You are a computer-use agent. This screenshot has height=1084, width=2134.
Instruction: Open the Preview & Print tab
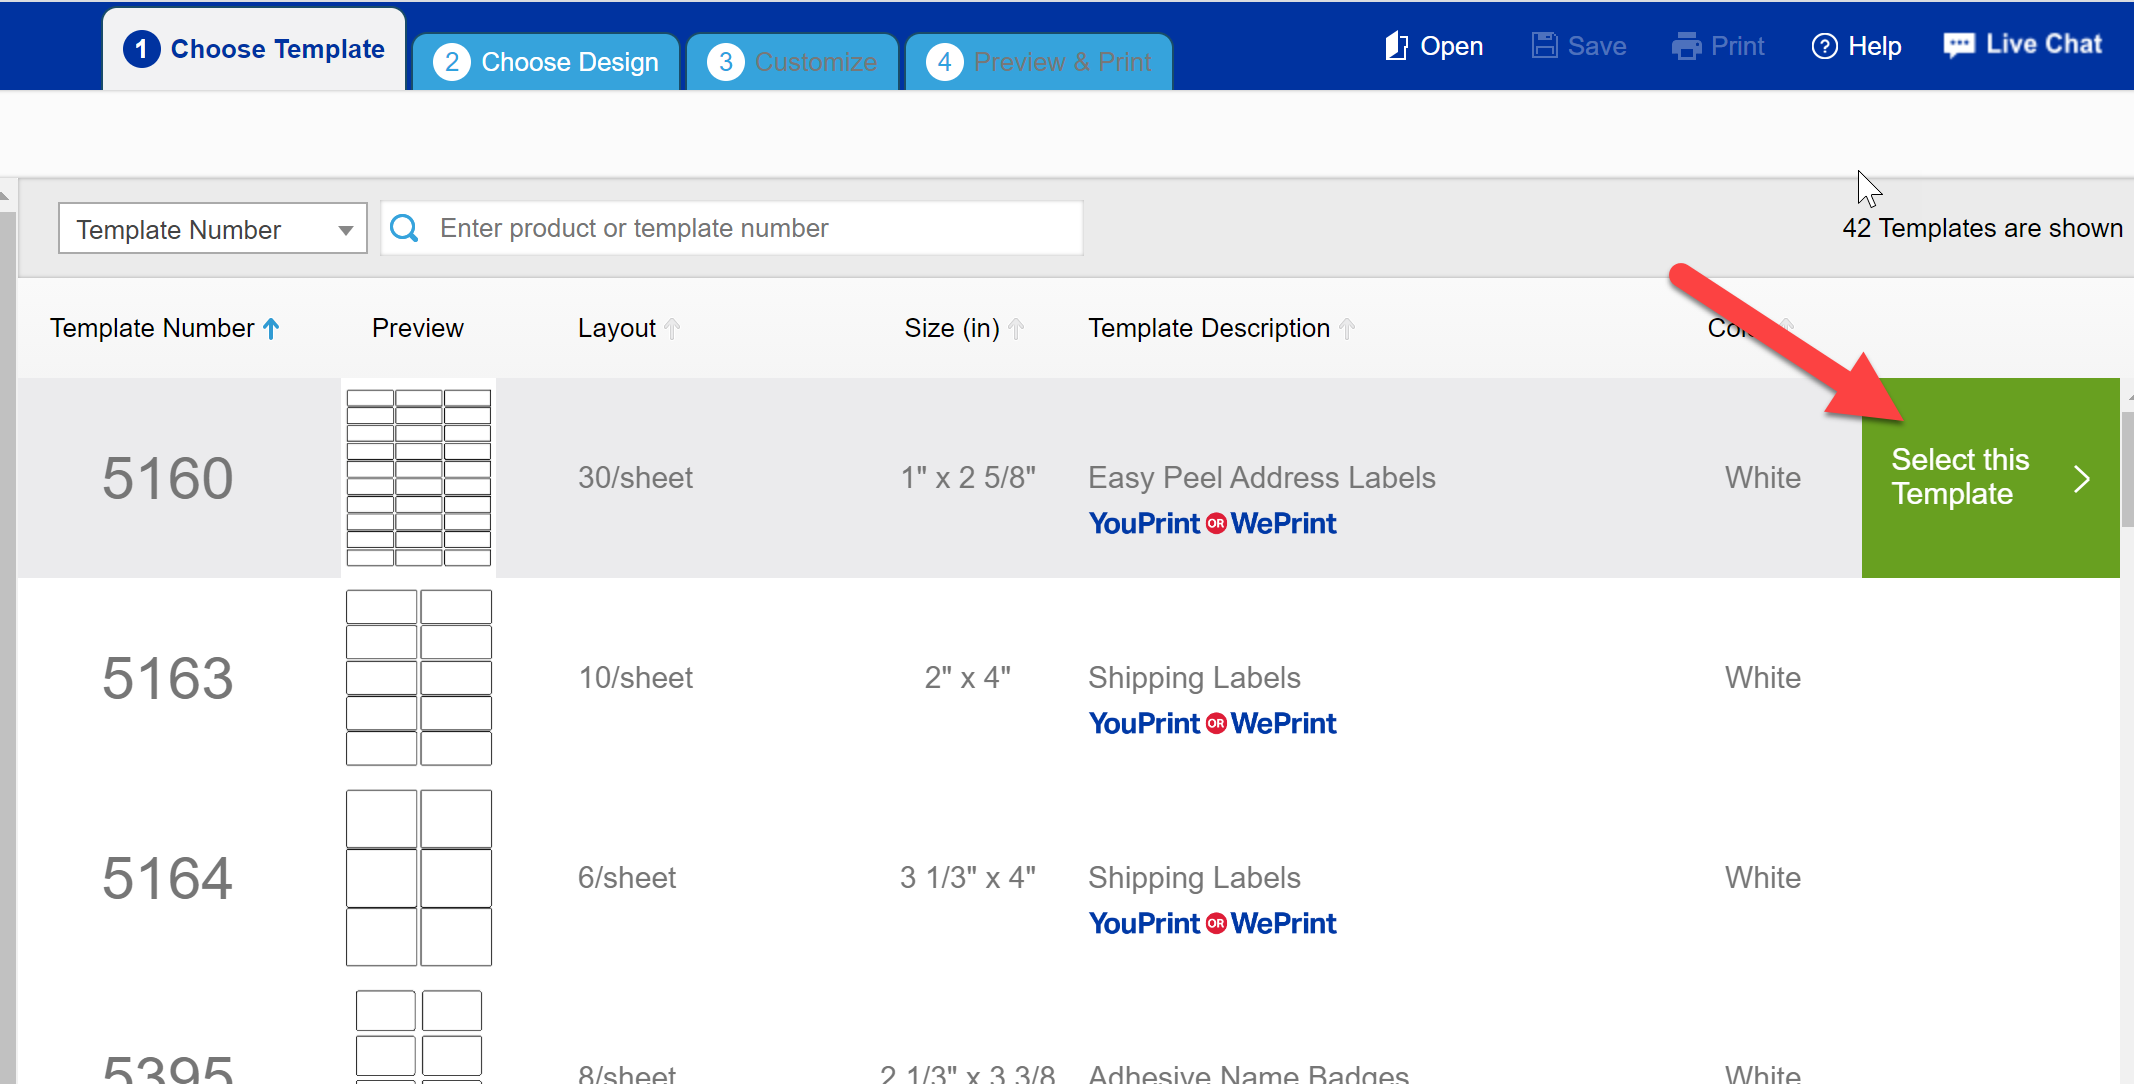coord(1038,62)
